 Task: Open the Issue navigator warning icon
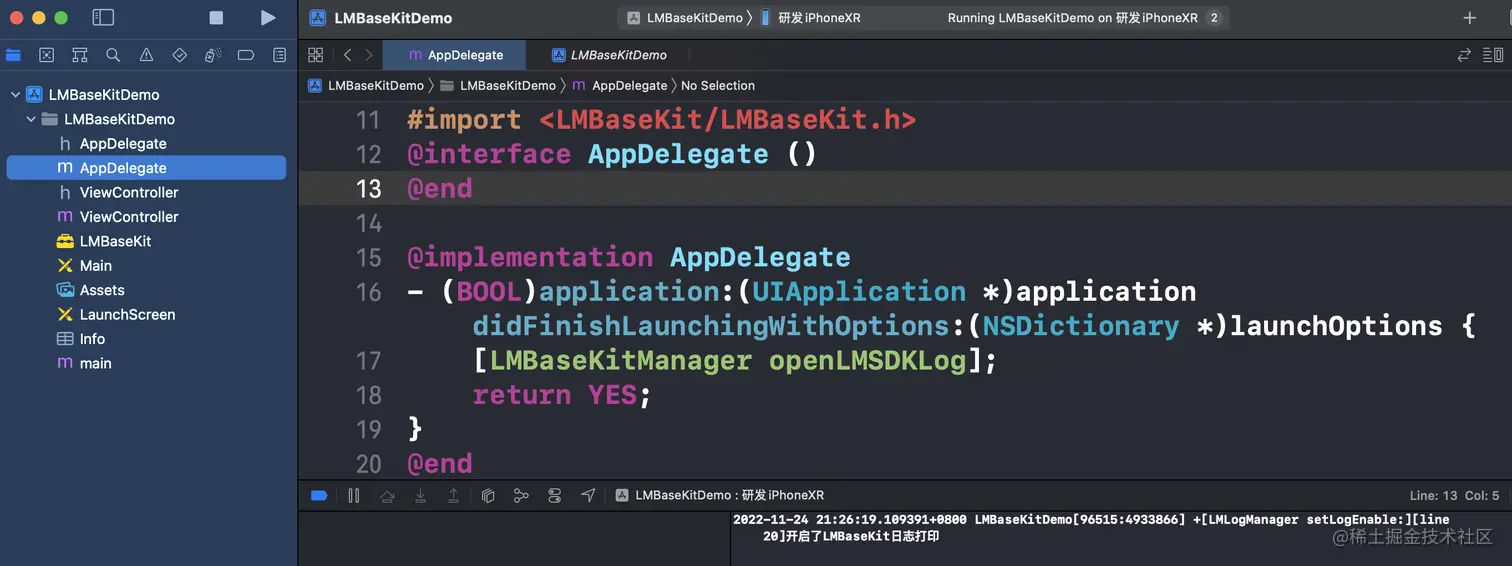146,55
